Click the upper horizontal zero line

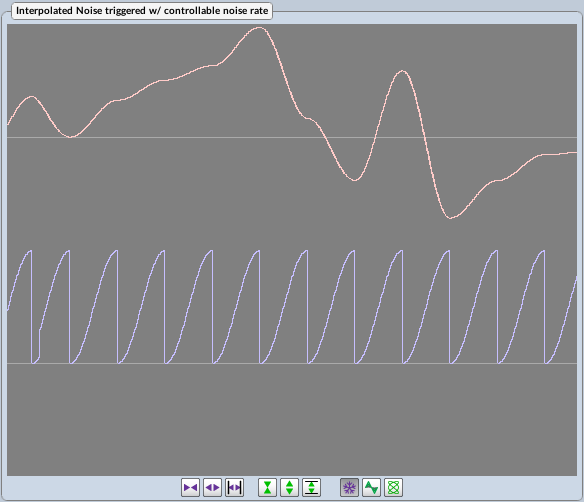pos(292,137)
